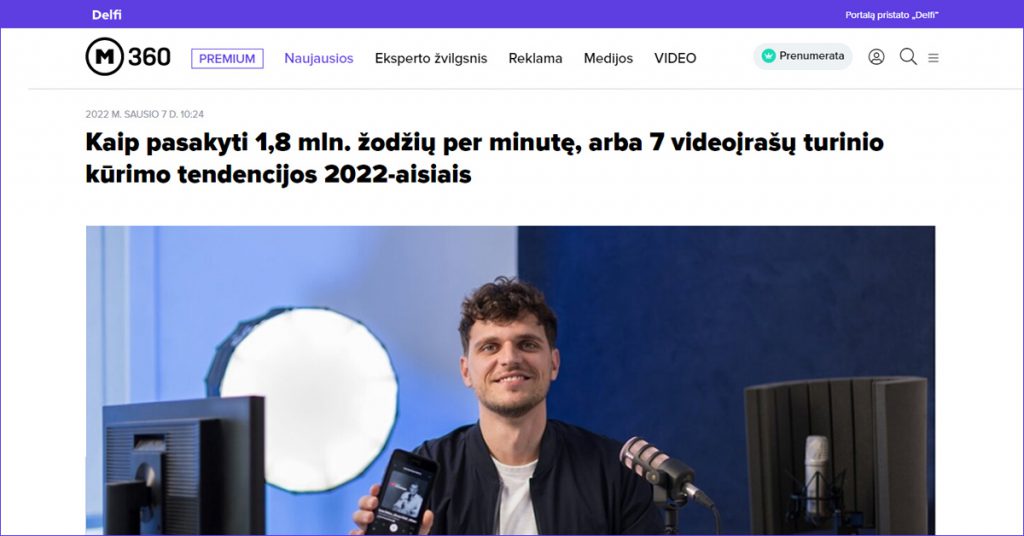
Task: Open the article hero photo of the man
Action: (510, 381)
